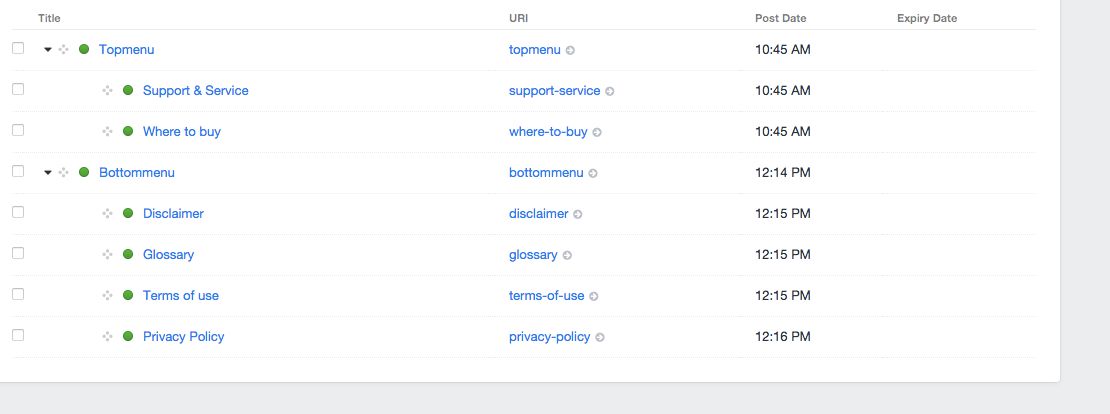Collapse the Bottommenu disclosure triangle
The width and height of the screenshot is (1110, 414).
[x=47, y=173]
